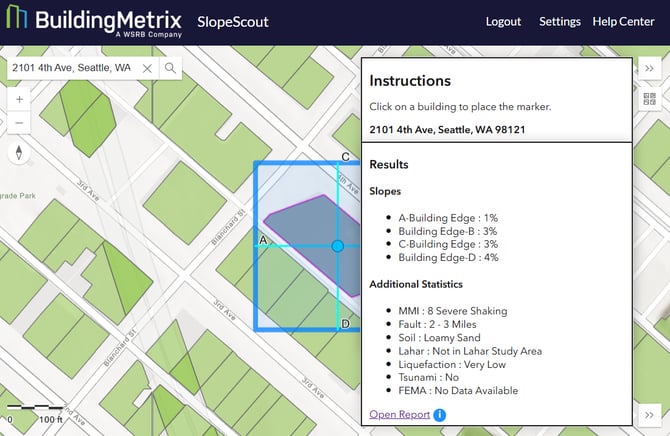Click the Slopes subheading
Image resolution: width=670 pixels, height=436 pixels.
(385, 191)
